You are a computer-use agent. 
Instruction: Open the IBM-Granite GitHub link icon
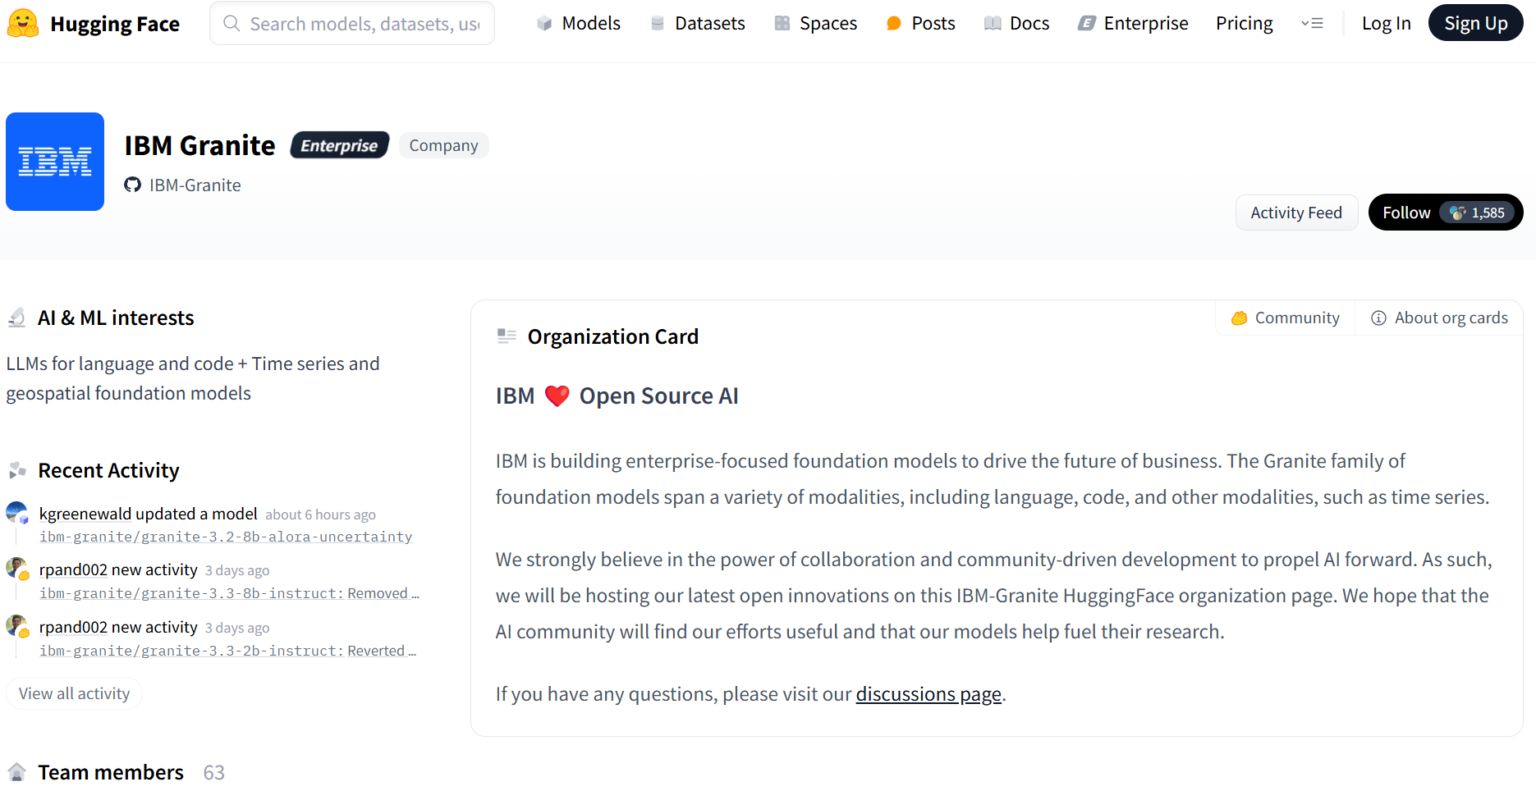132,185
